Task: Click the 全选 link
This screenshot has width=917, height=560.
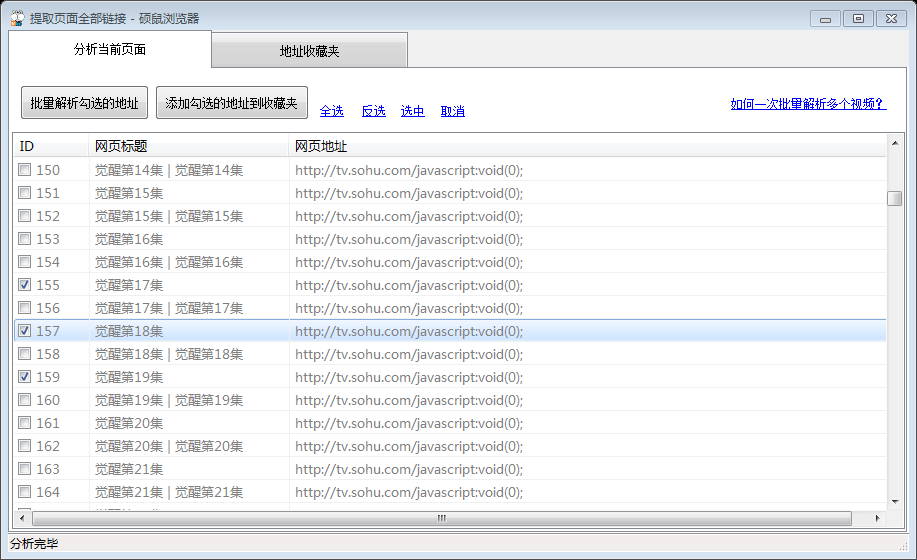Action: (x=332, y=111)
